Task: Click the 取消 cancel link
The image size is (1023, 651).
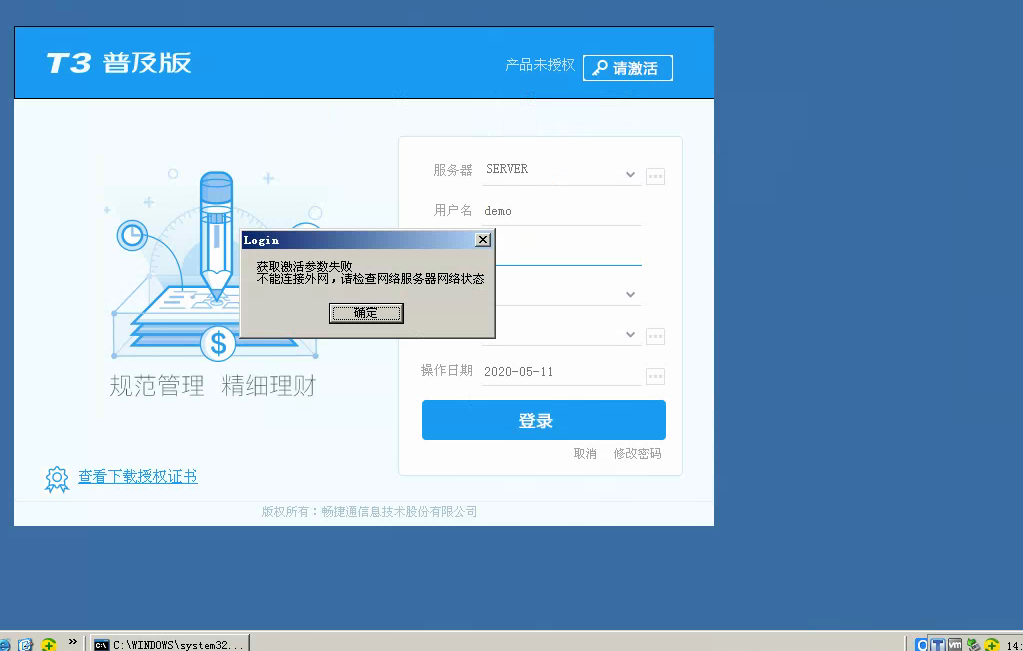Action: pyautogui.click(x=585, y=453)
